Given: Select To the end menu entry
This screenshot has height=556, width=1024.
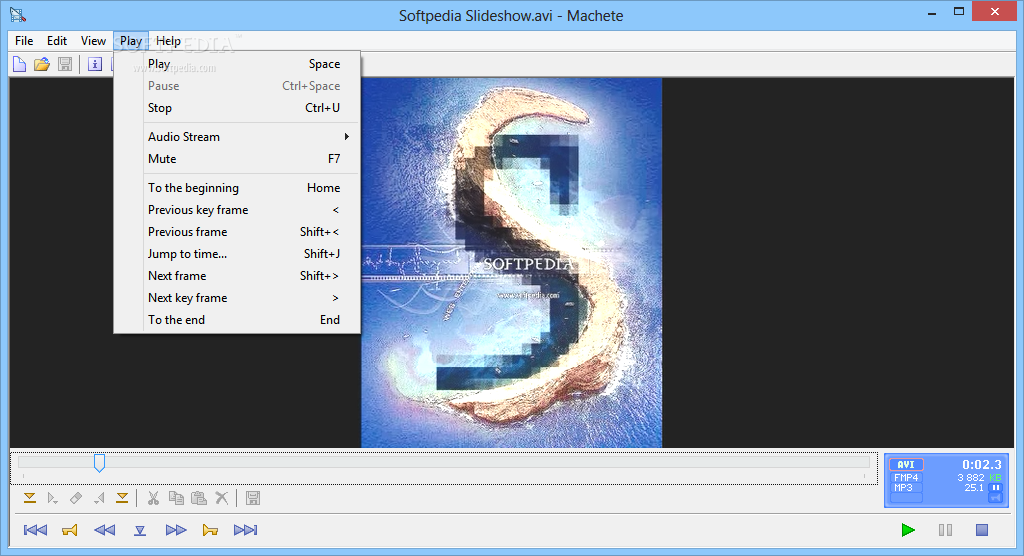Looking at the screenshot, I should 237,319.
